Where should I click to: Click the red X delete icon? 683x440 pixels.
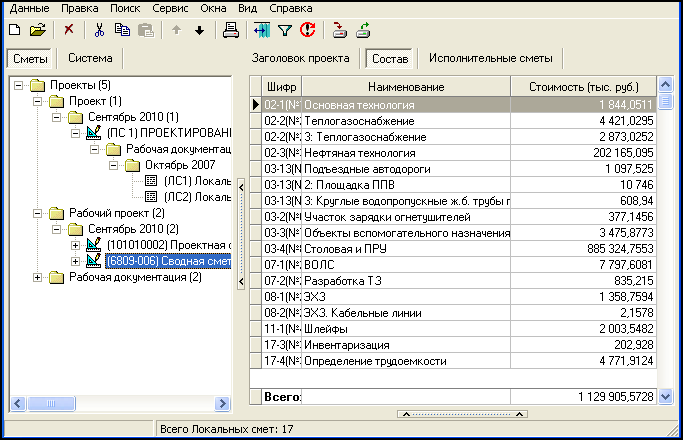69,30
